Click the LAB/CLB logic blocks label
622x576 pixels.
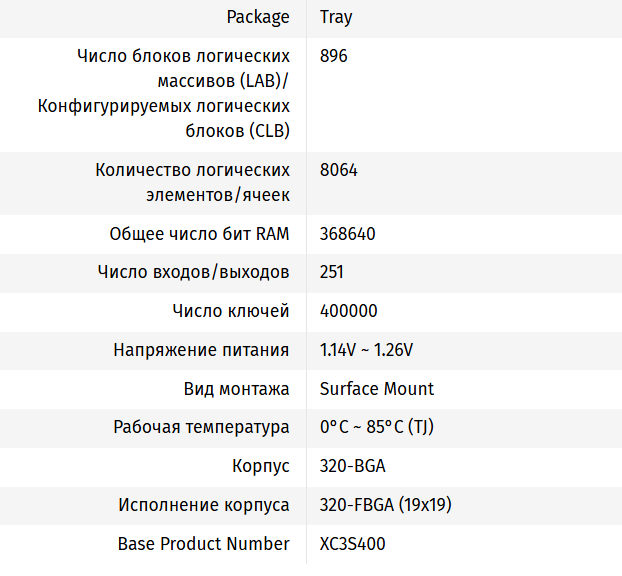[x=164, y=93]
